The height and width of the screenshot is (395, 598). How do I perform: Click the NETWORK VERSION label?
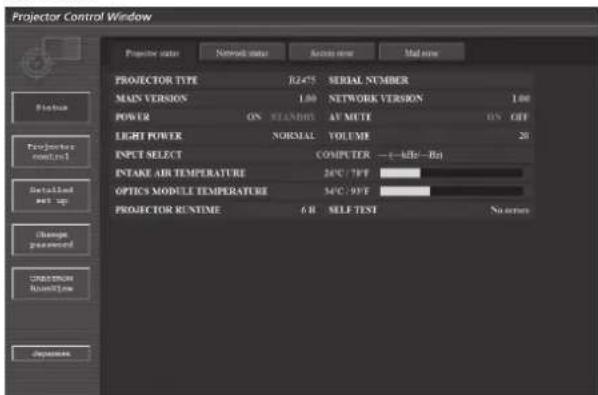tap(376, 98)
